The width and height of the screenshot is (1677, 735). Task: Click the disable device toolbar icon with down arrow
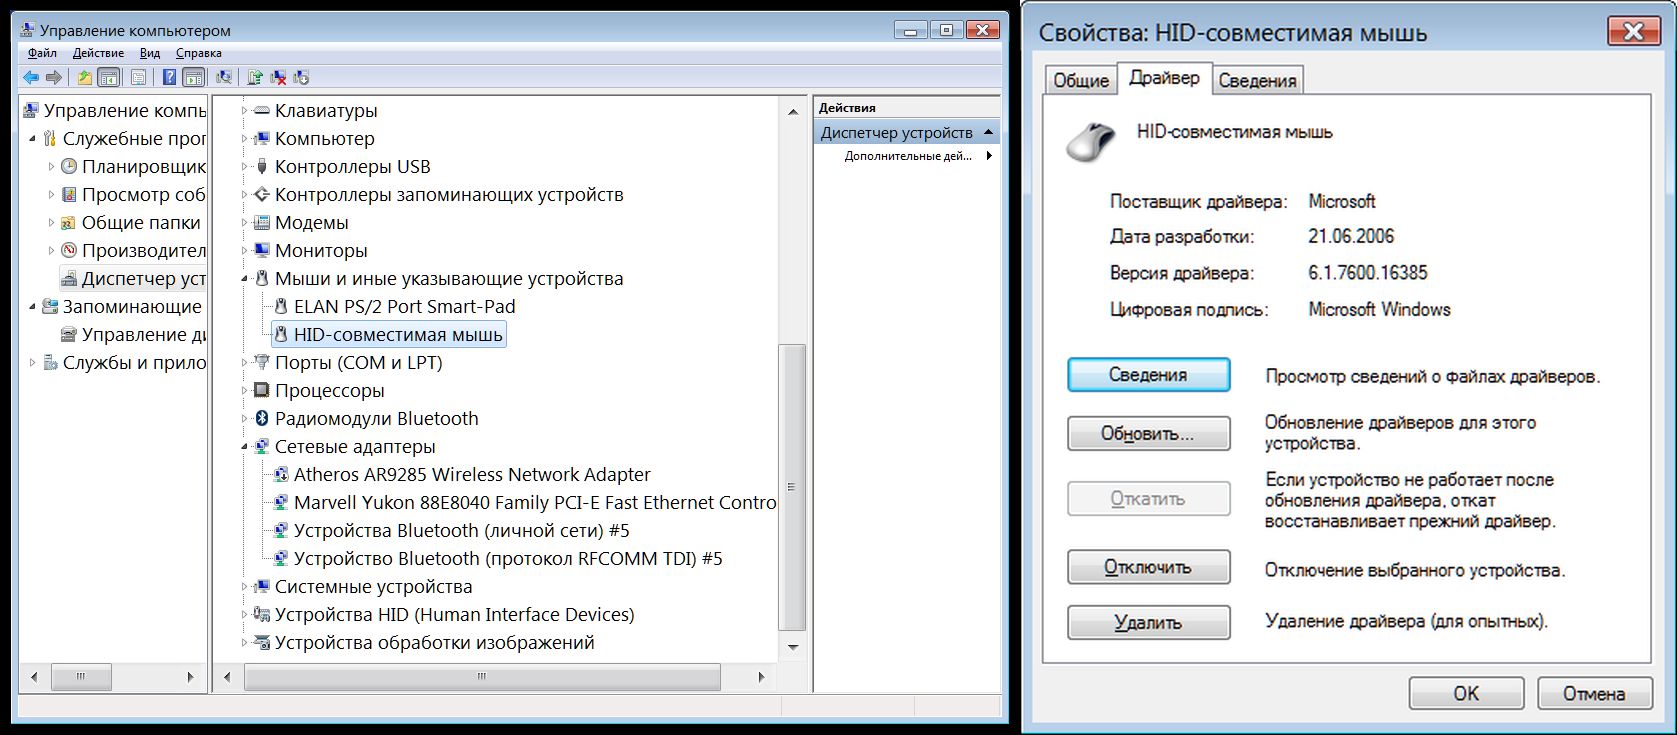tap(301, 77)
